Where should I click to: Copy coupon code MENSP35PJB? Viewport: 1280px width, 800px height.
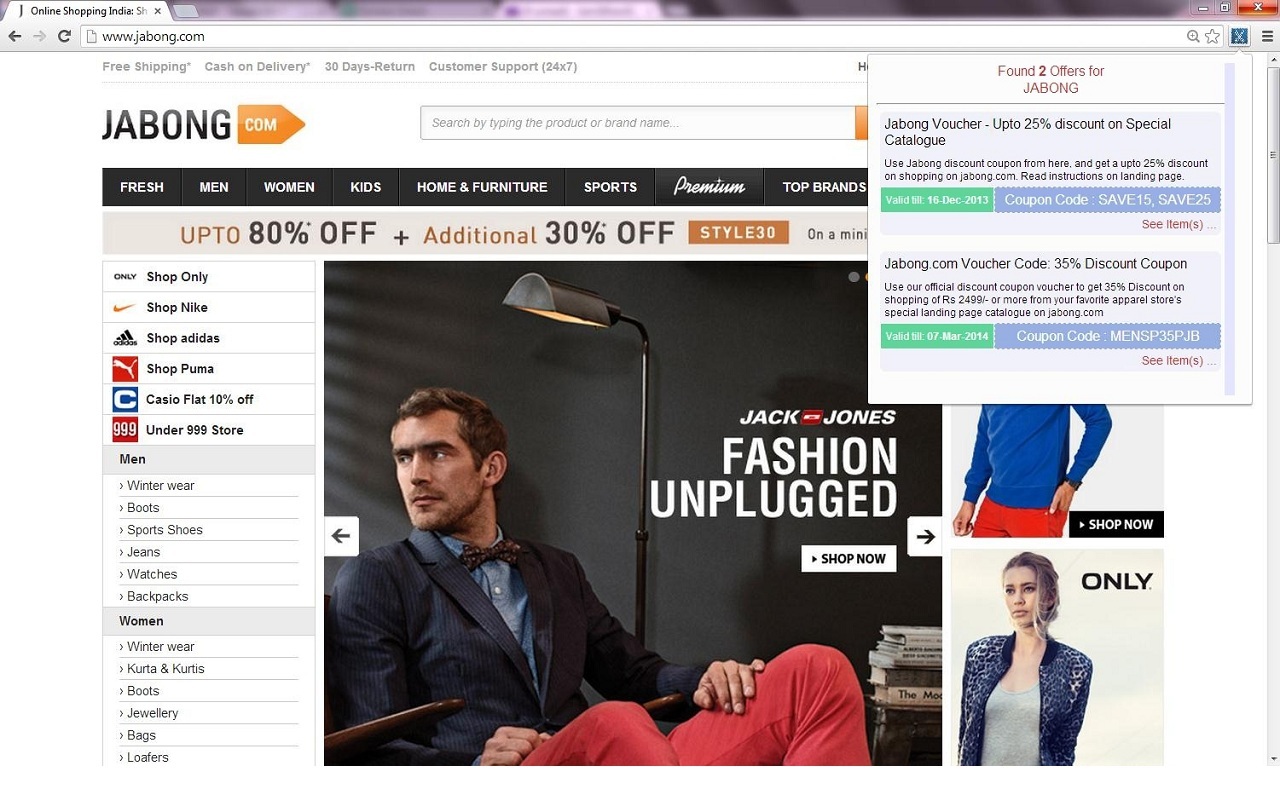tap(1107, 336)
